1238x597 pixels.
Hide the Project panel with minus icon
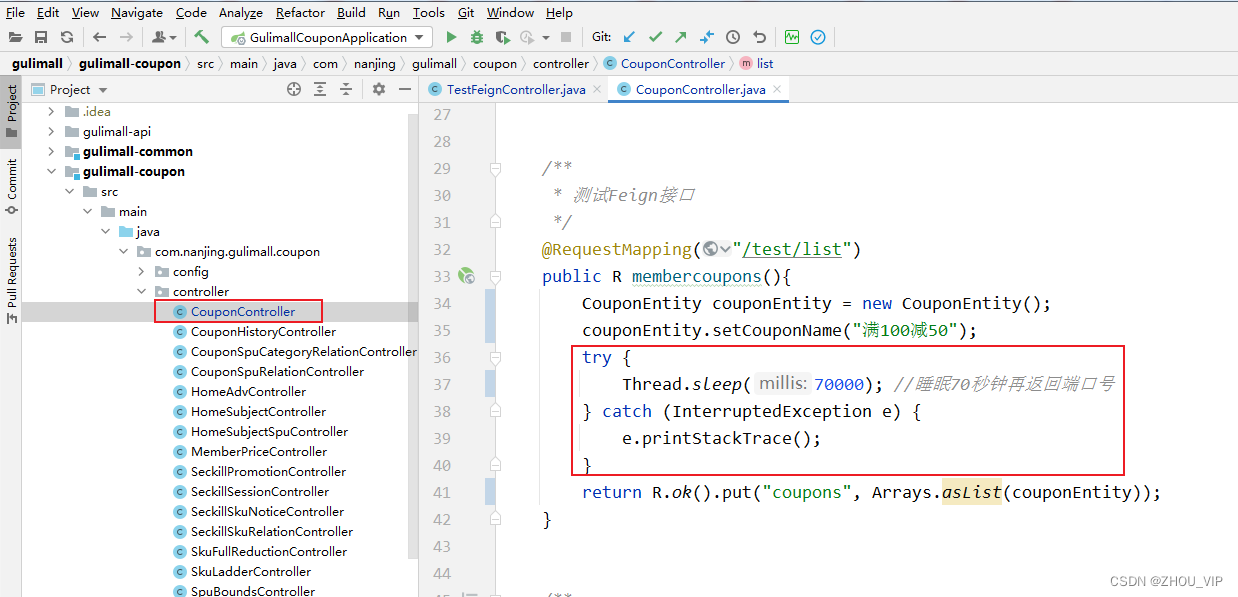(405, 89)
